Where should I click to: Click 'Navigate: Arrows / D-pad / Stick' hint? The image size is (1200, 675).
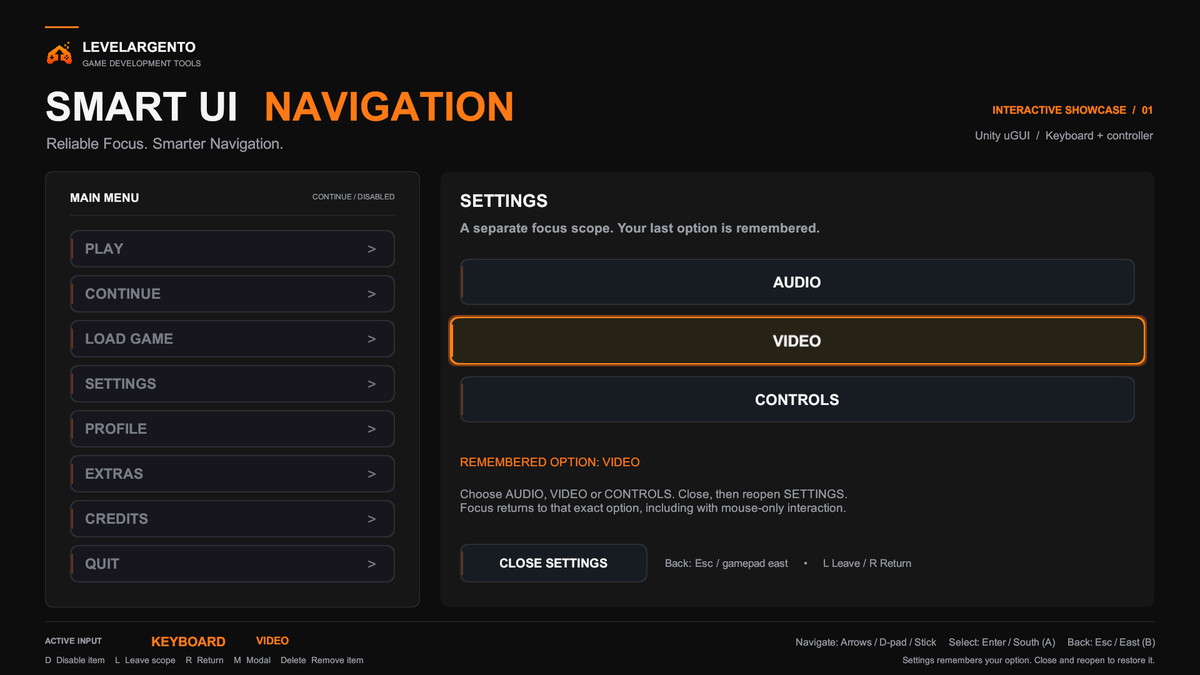(x=866, y=642)
